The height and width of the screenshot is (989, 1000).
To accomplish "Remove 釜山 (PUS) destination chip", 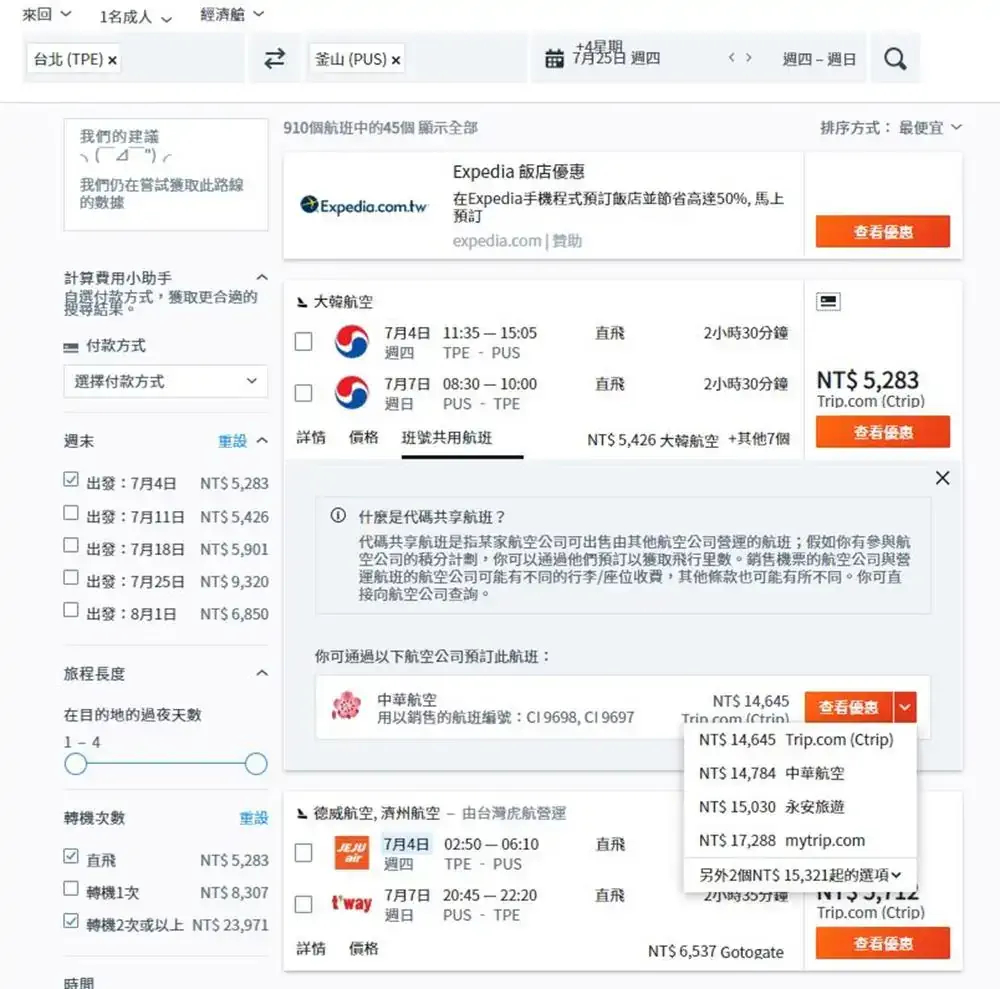I will pos(396,60).
